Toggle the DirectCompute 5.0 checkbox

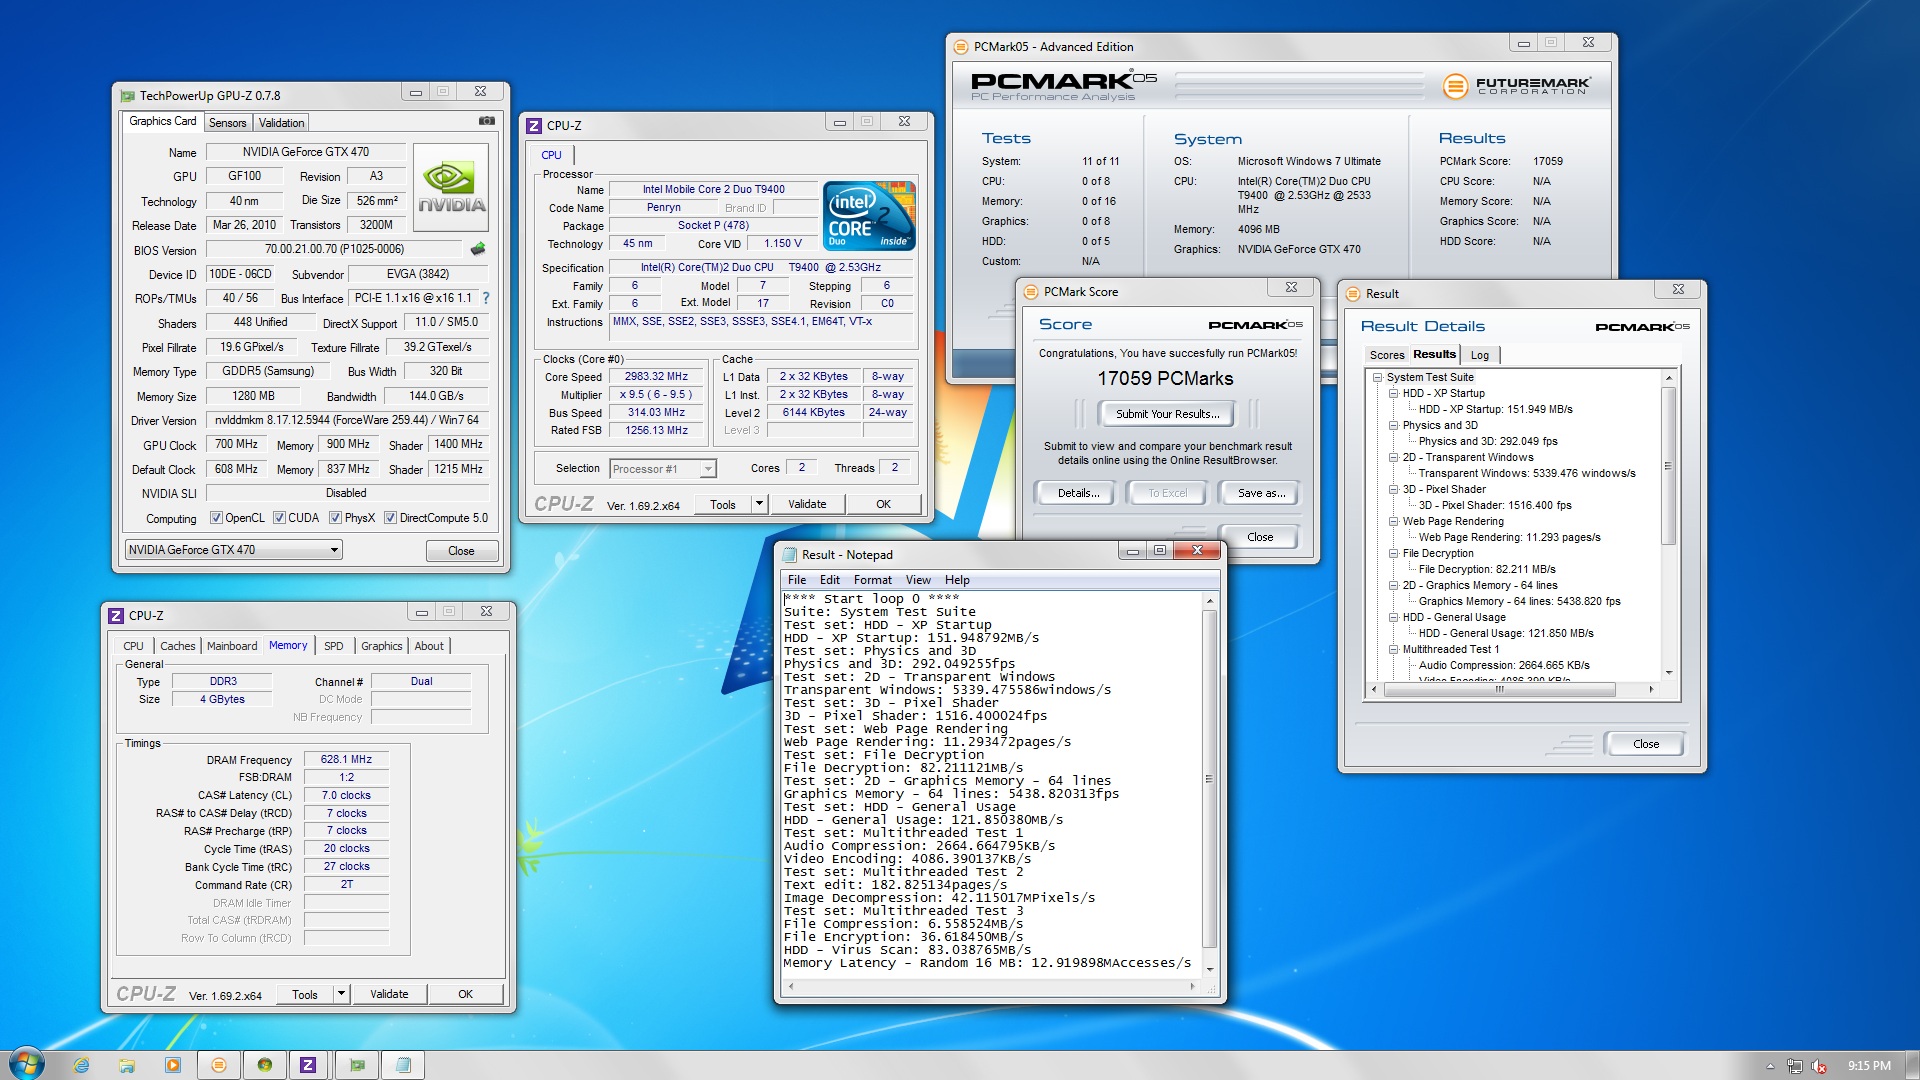[x=390, y=518]
